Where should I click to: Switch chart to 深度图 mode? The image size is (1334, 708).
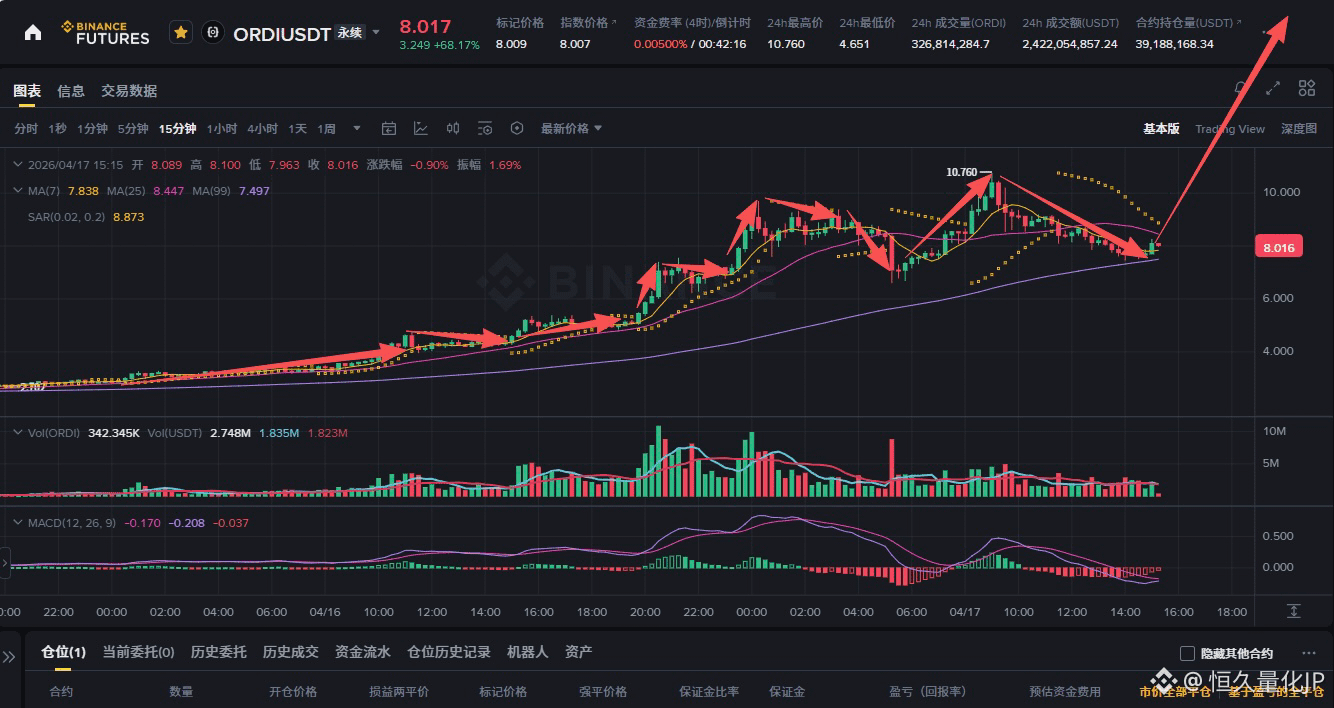click(1299, 128)
